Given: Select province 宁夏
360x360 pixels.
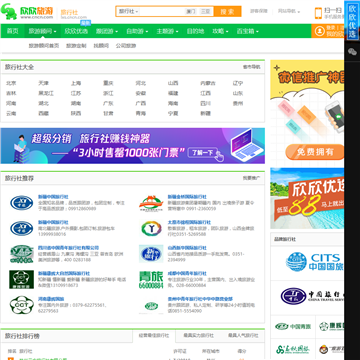Looking at the screenshot, I should [x=173, y=113].
